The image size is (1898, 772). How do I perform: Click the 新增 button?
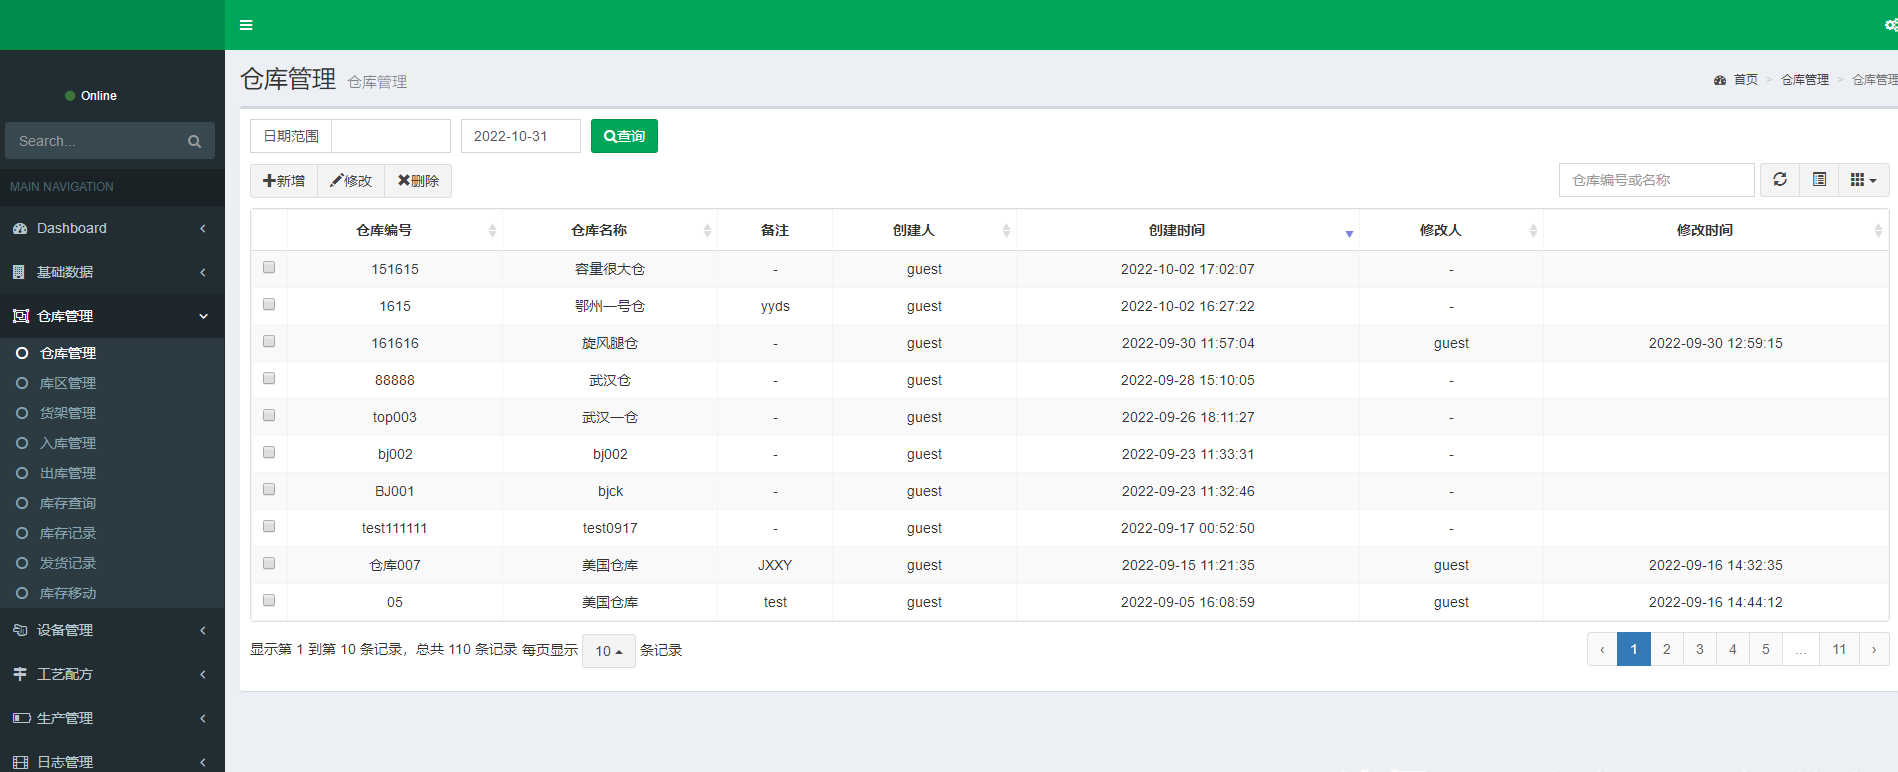point(284,181)
